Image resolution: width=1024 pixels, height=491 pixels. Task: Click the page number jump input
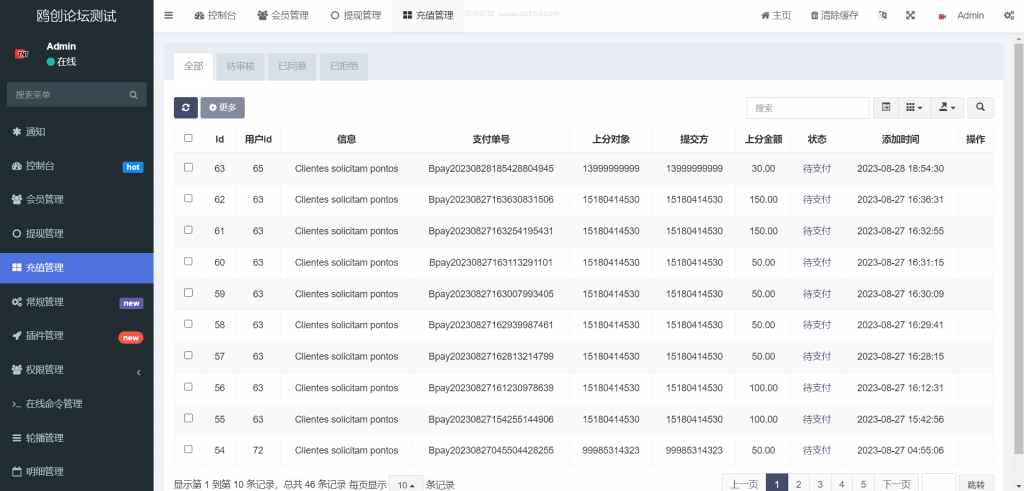click(x=939, y=484)
